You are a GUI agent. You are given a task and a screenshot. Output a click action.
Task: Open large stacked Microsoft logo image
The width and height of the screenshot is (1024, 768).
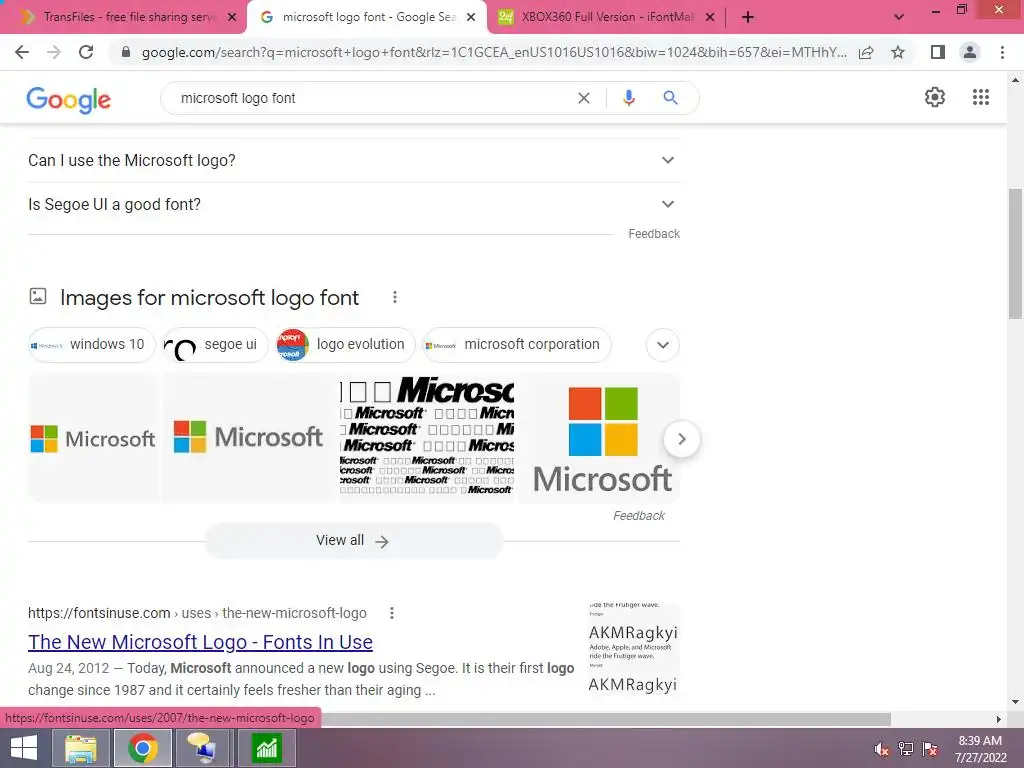[599, 438]
